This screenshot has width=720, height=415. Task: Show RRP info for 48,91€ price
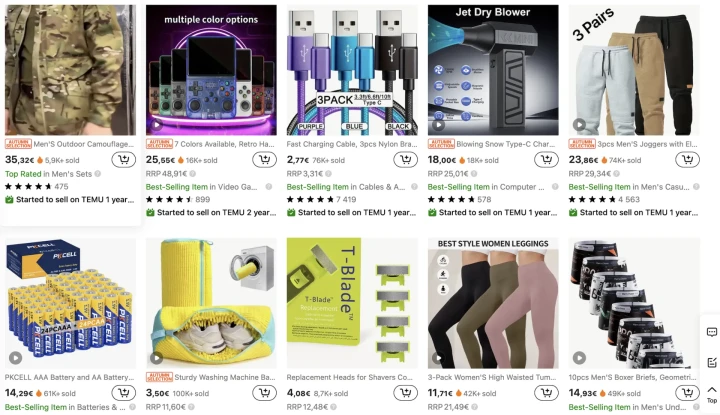tap(193, 174)
